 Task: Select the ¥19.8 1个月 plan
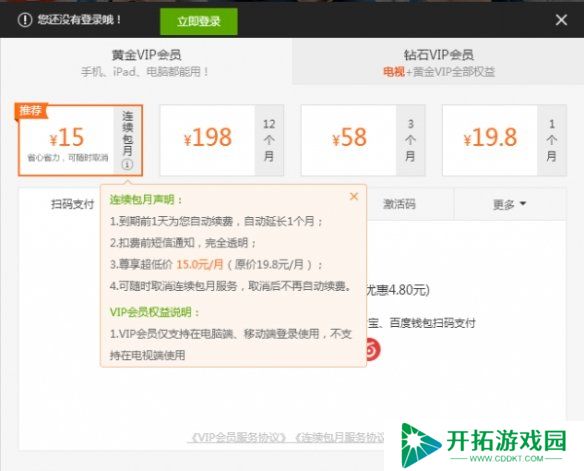(504, 140)
